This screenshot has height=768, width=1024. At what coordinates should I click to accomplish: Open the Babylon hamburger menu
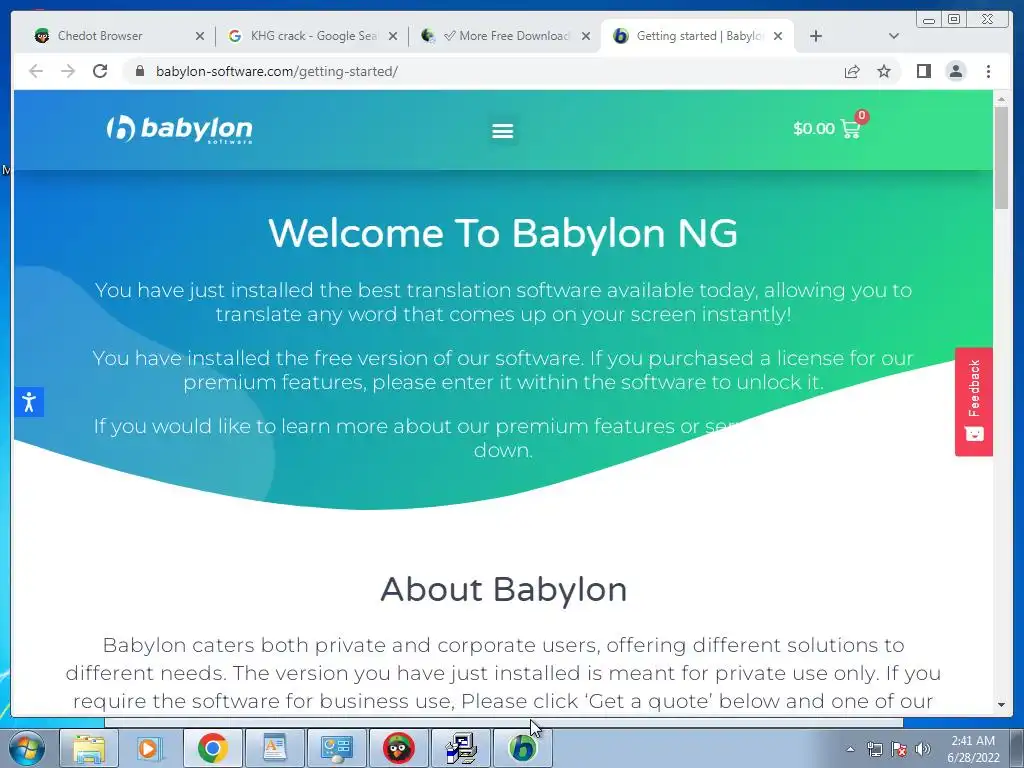point(502,131)
